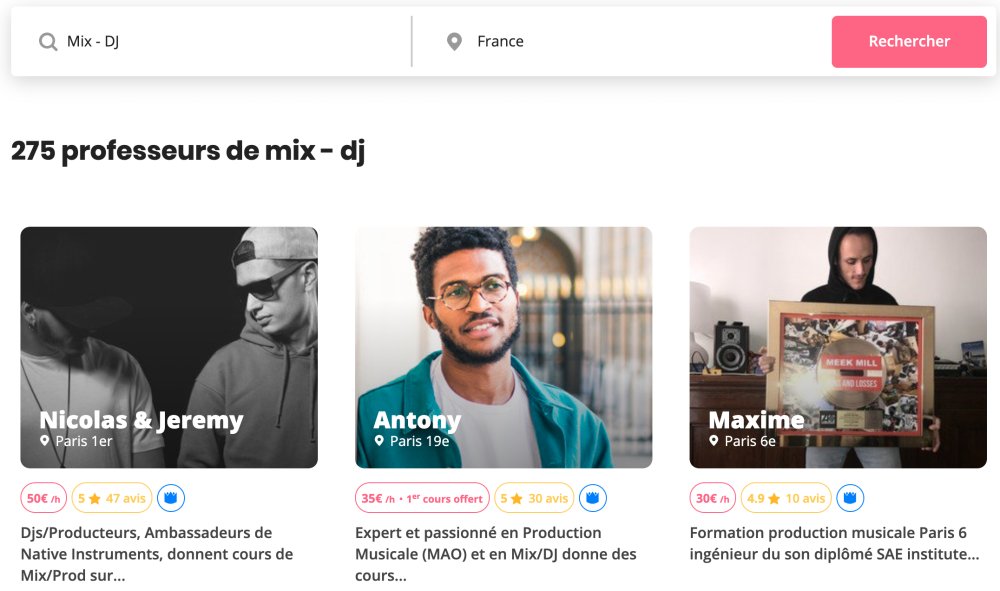Open Antony's profile photo card
The width and height of the screenshot is (1000, 591).
coord(503,347)
